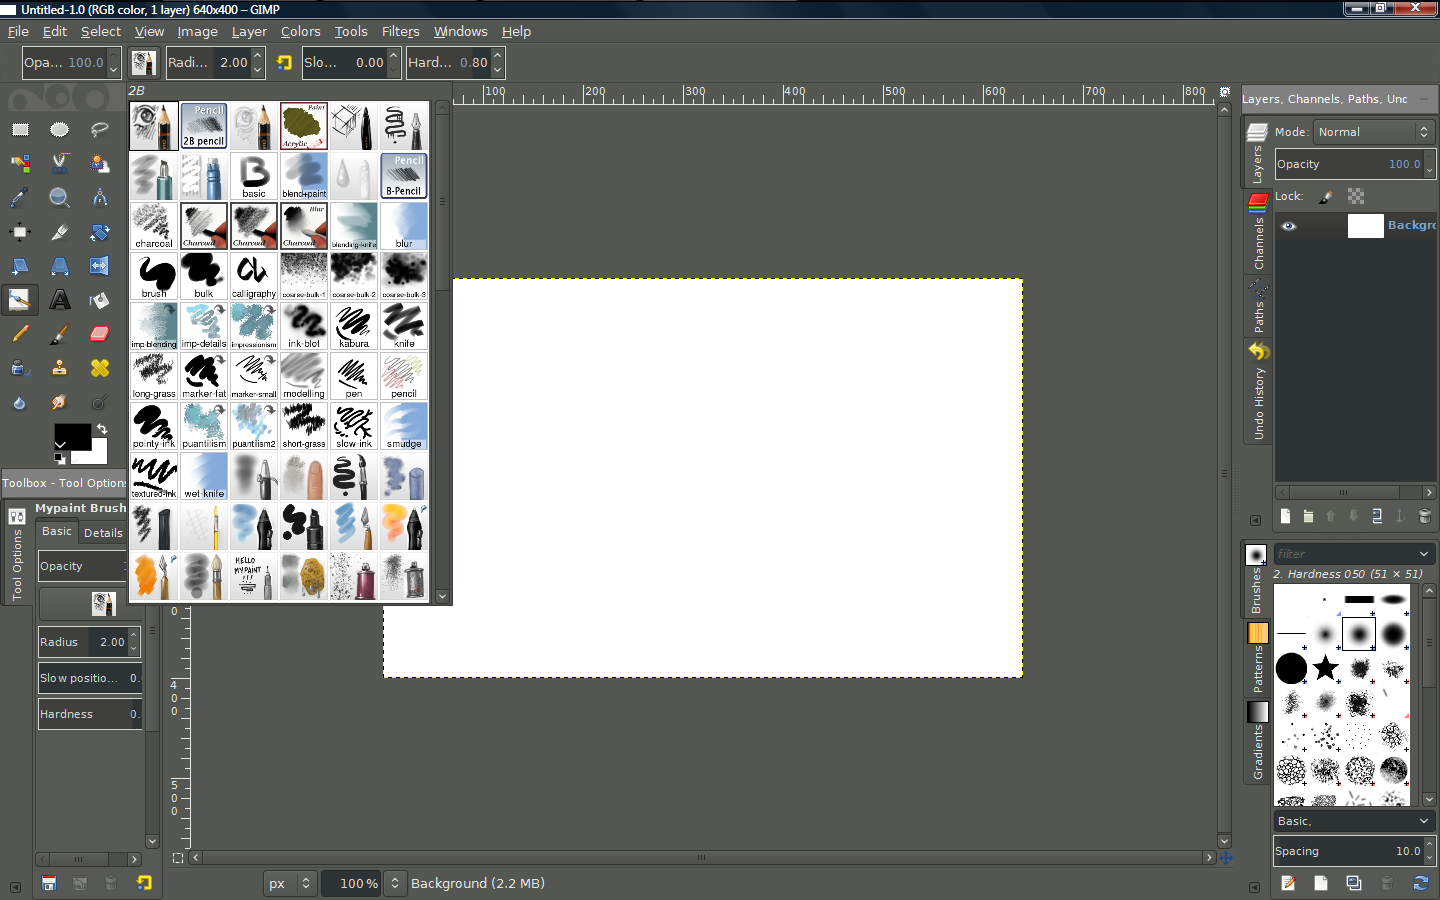Switch to the Details tab
Image resolution: width=1440 pixels, height=900 pixels.
coord(103,533)
